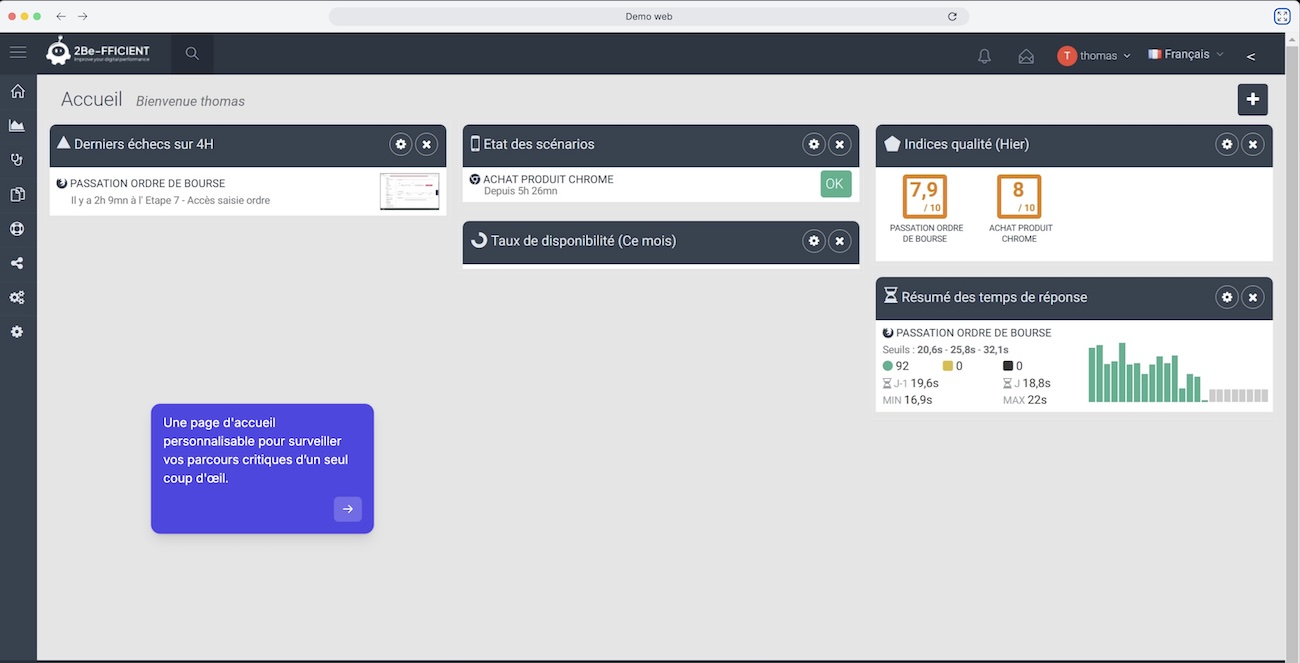The height and width of the screenshot is (663, 1300).
Task: Click the Home icon in left sidebar
Action: [x=17, y=92]
